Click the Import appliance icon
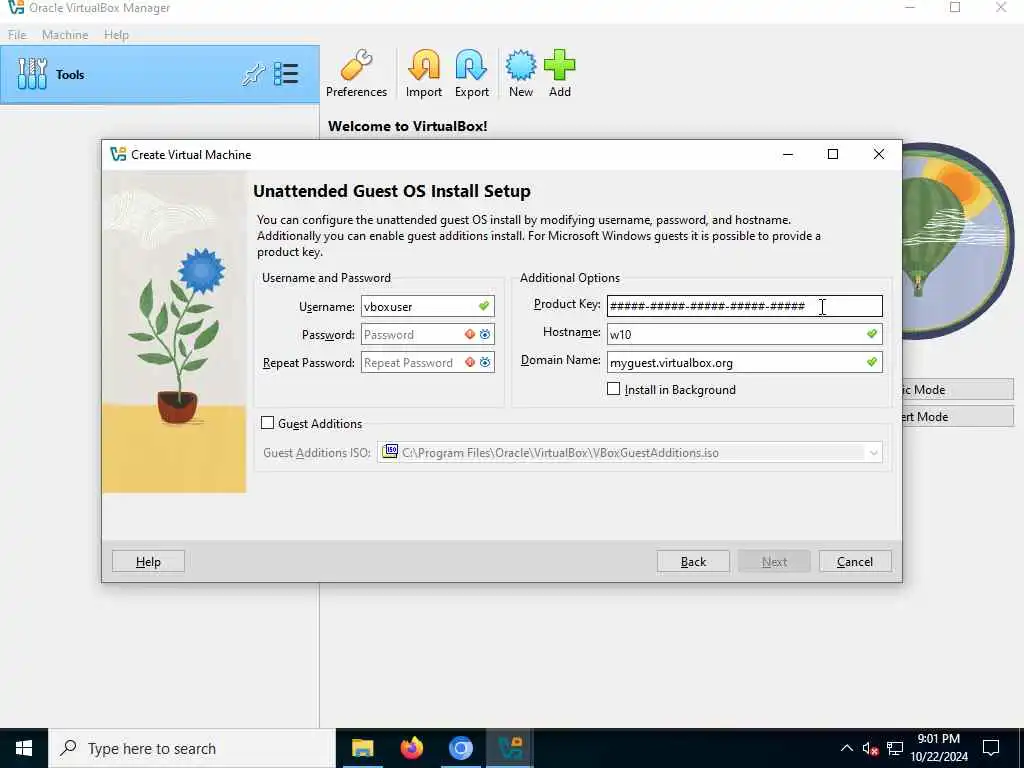This screenshot has width=1024, height=768. 424,74
